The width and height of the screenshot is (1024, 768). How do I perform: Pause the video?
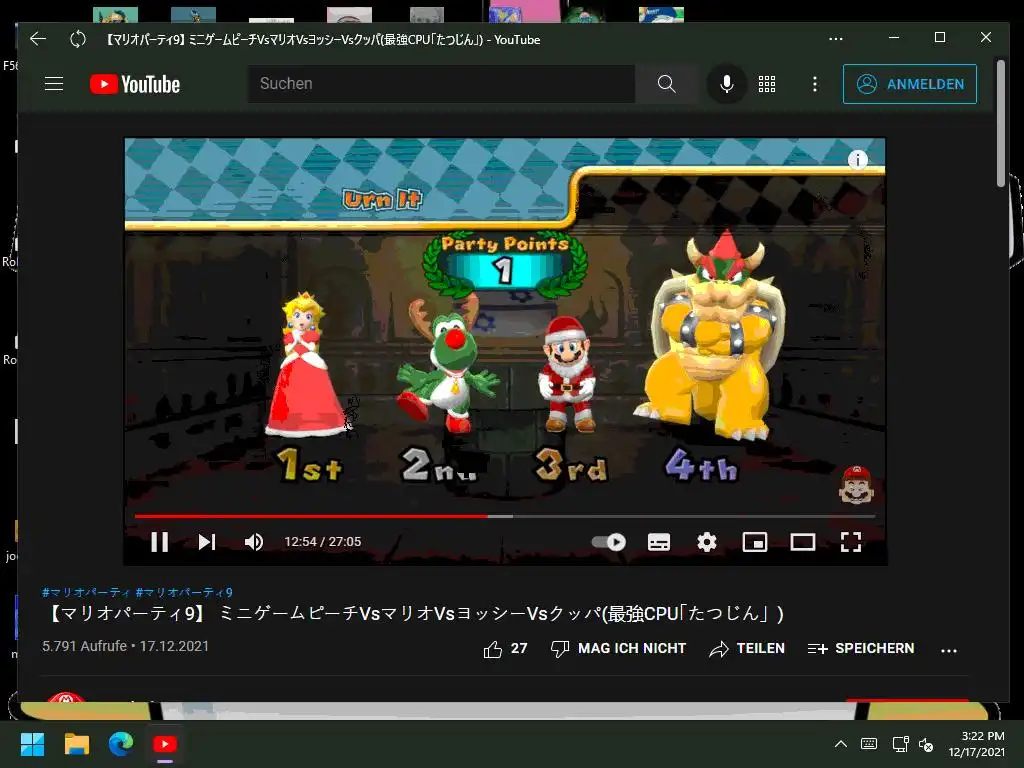160,542
